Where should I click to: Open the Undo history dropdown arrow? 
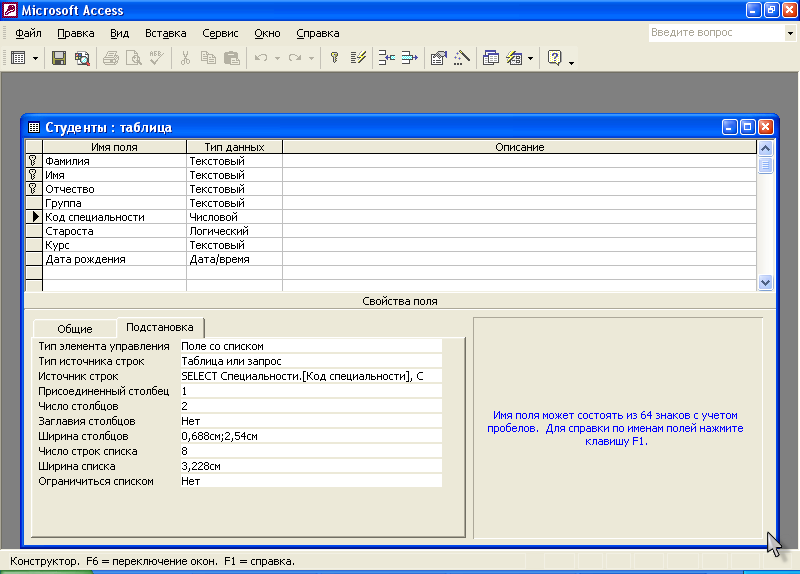tap(277, 58)
